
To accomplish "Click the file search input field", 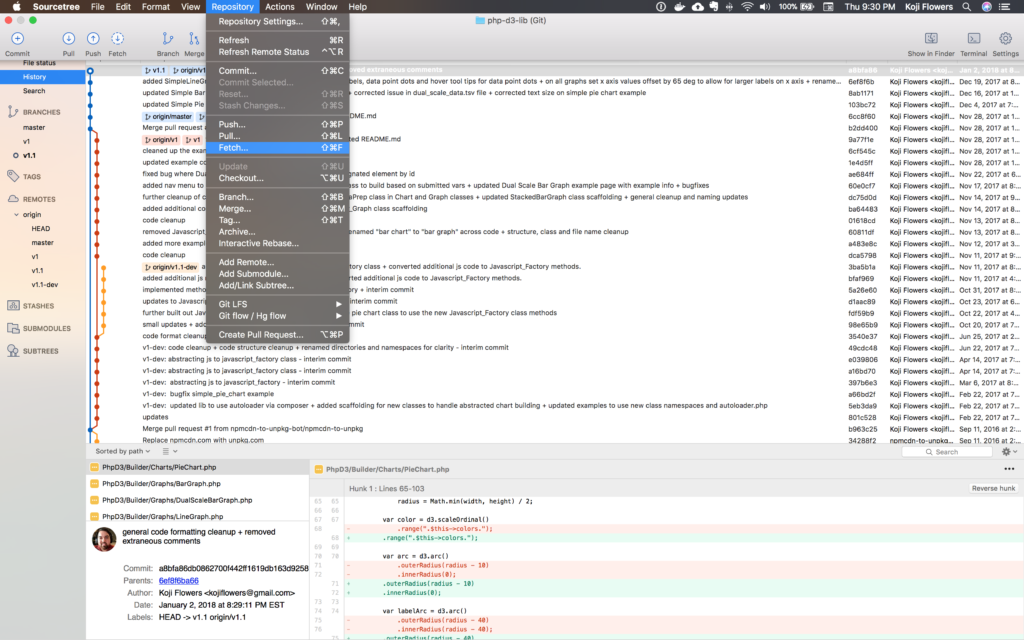I will (x=948, y=452).
